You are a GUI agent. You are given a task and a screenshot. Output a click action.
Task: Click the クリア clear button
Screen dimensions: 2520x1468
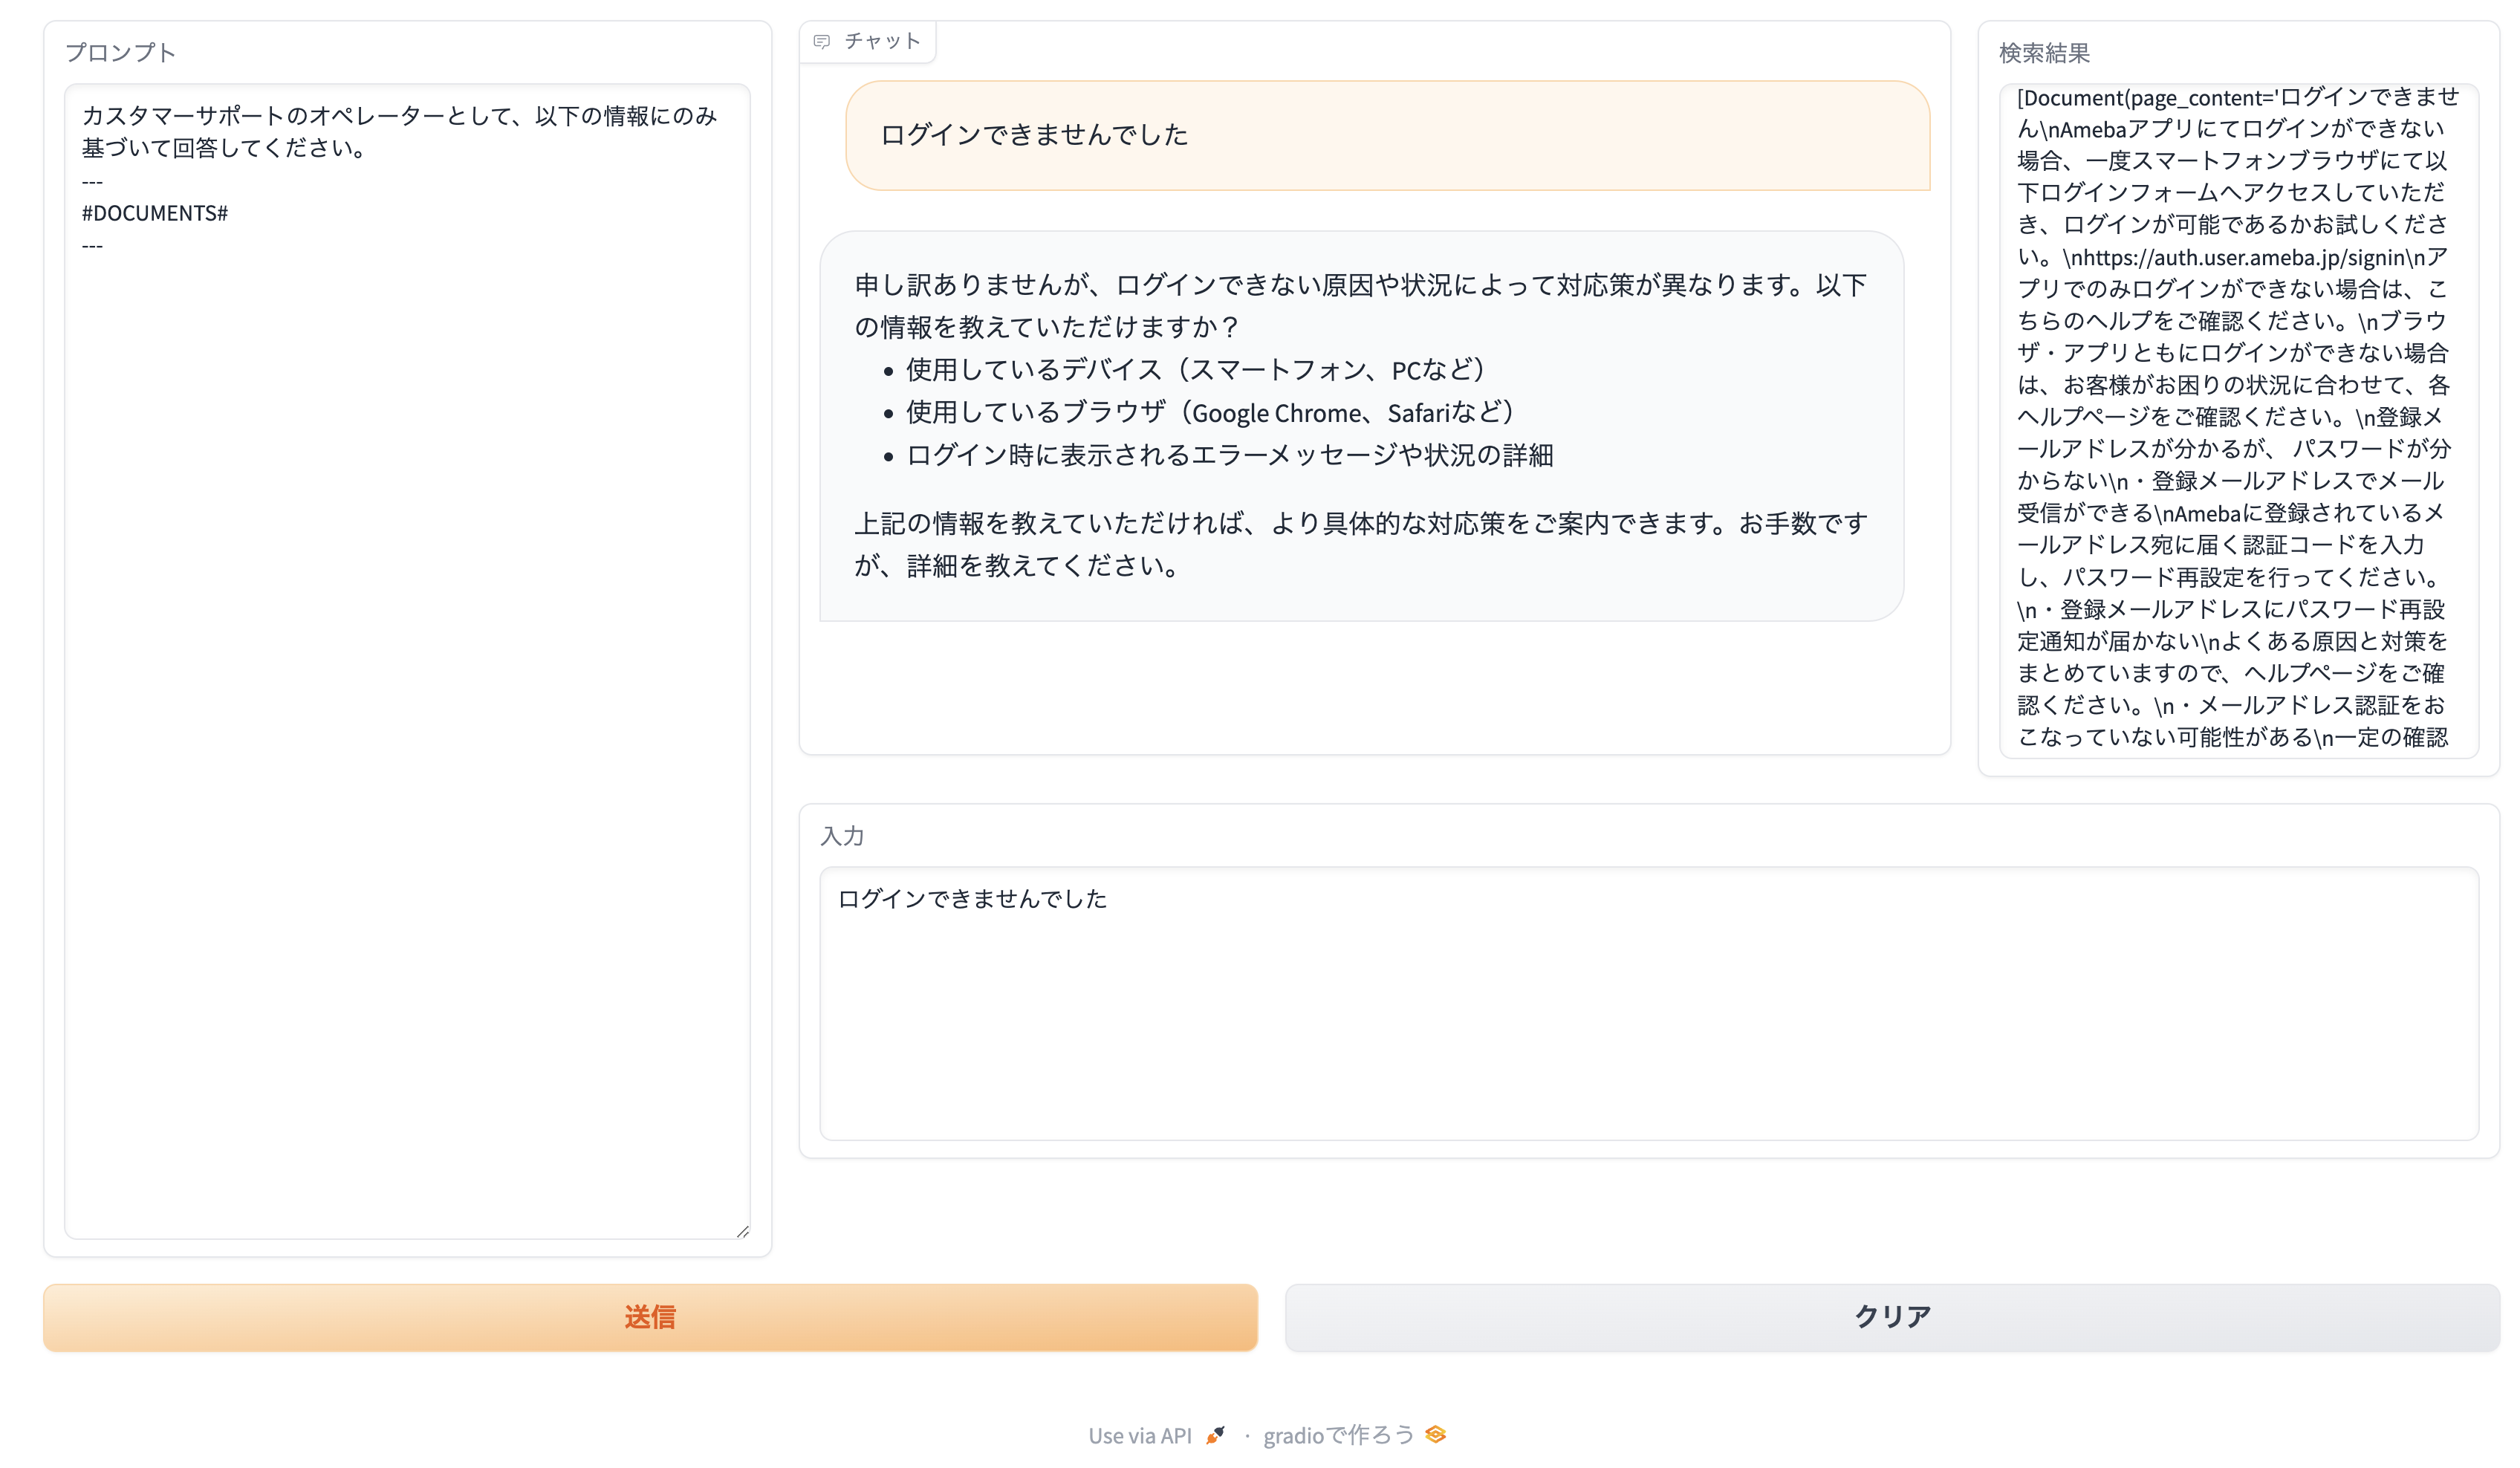click(1892, 1317)
